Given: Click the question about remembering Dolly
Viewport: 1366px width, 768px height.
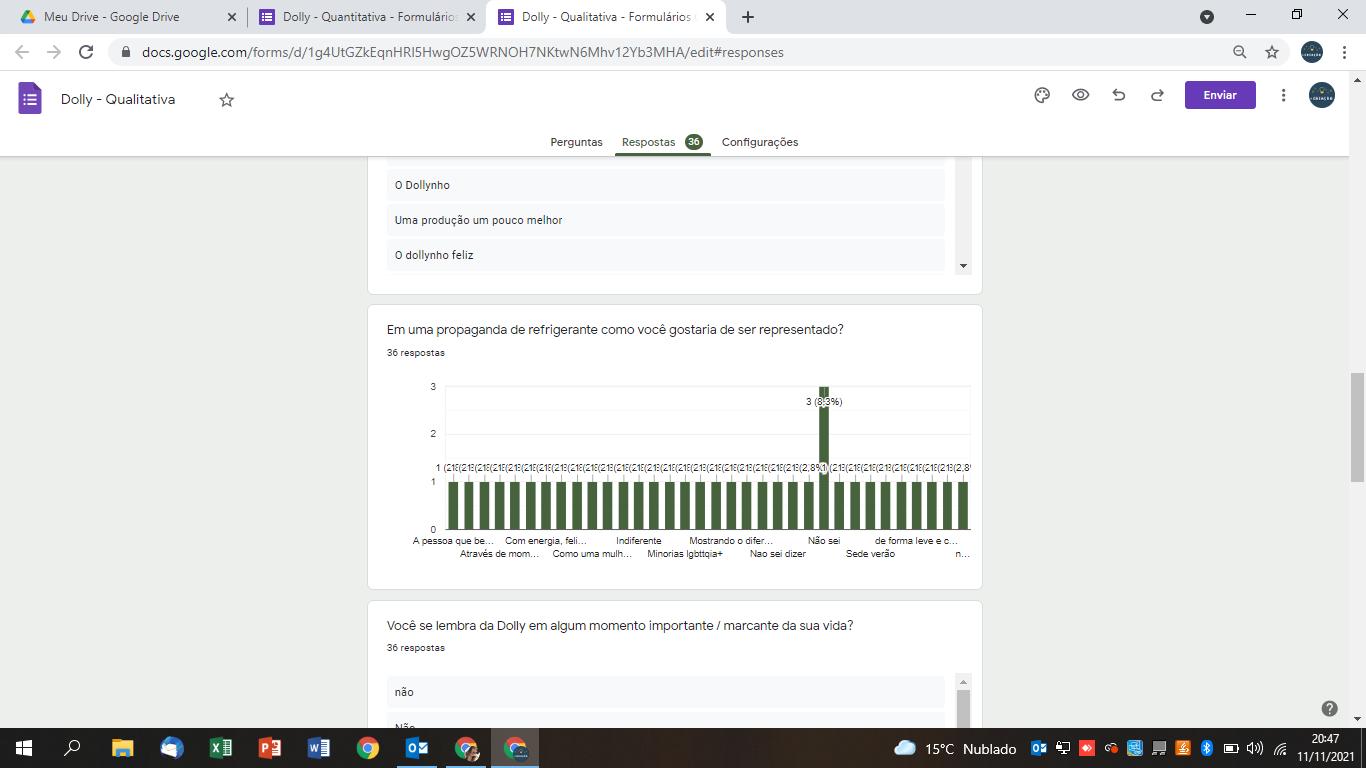Looking at the screenshot, I should click(620, 626).
